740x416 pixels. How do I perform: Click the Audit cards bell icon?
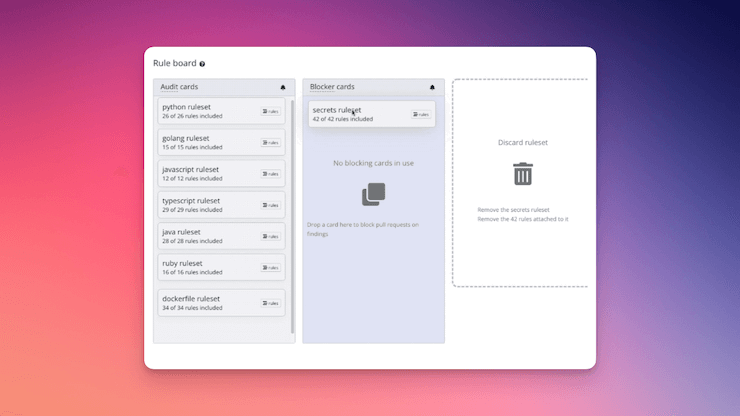click(x=283, y=88)
